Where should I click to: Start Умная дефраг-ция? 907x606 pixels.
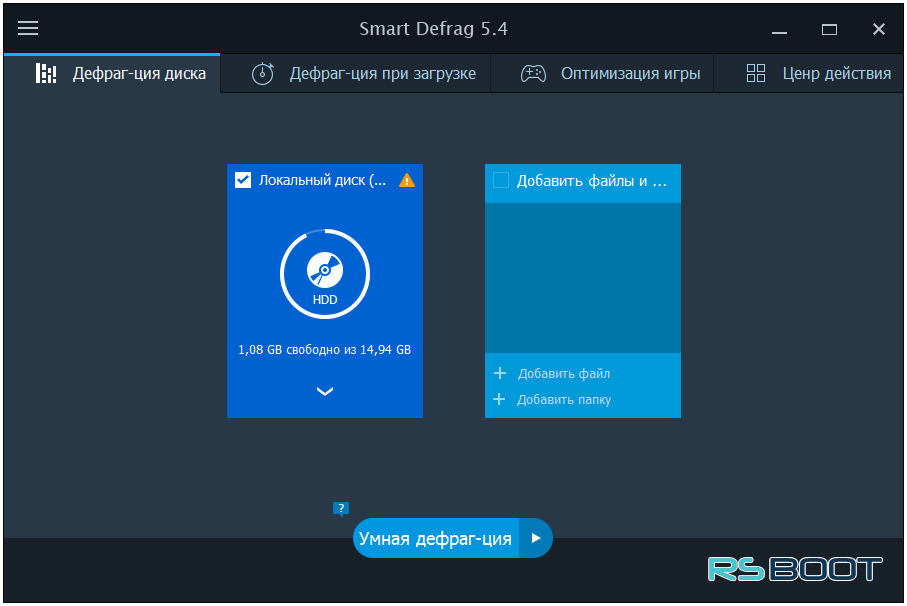(x=435, y=539)
